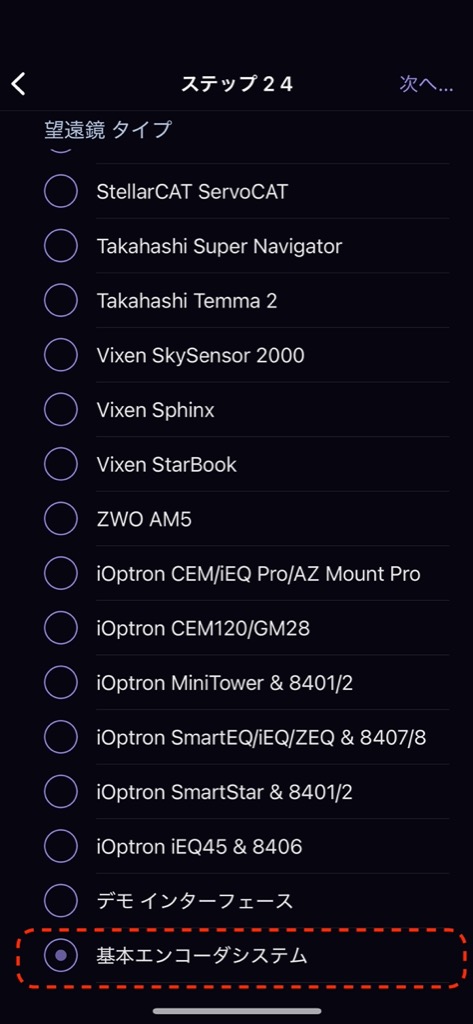Image resolution: width=473 pixels, height=1024 pixels.
Task: Select iOptron iEQ45 & 8406 option
Action: [x=61, y=847]
